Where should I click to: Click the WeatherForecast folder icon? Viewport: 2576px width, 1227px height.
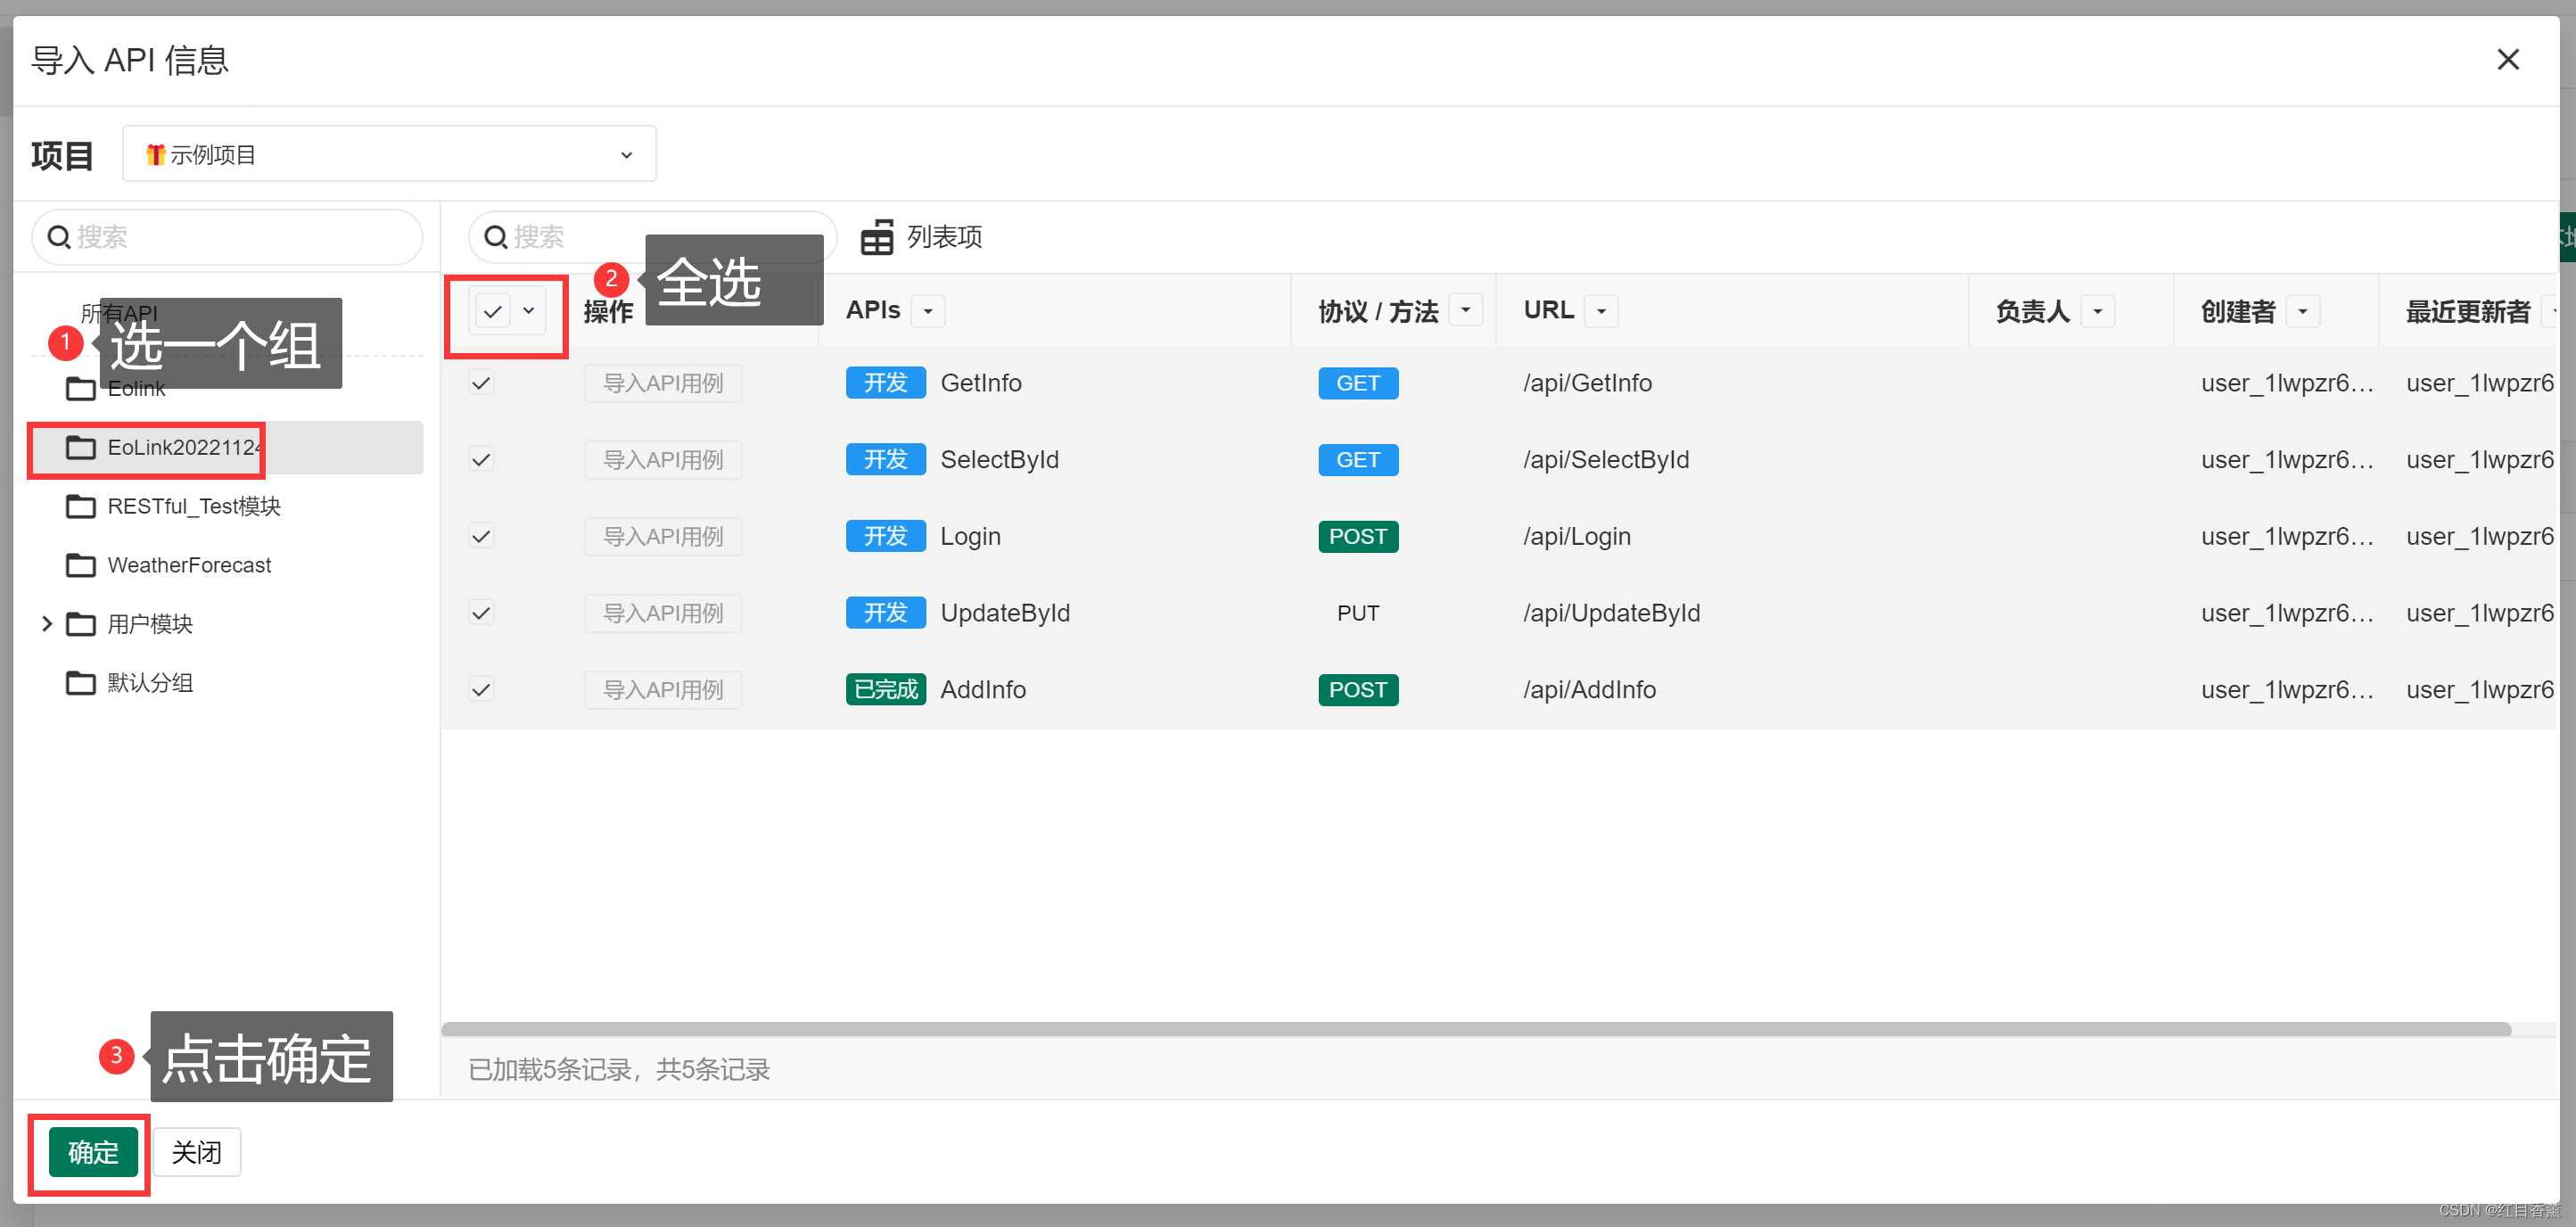point(80,565)
